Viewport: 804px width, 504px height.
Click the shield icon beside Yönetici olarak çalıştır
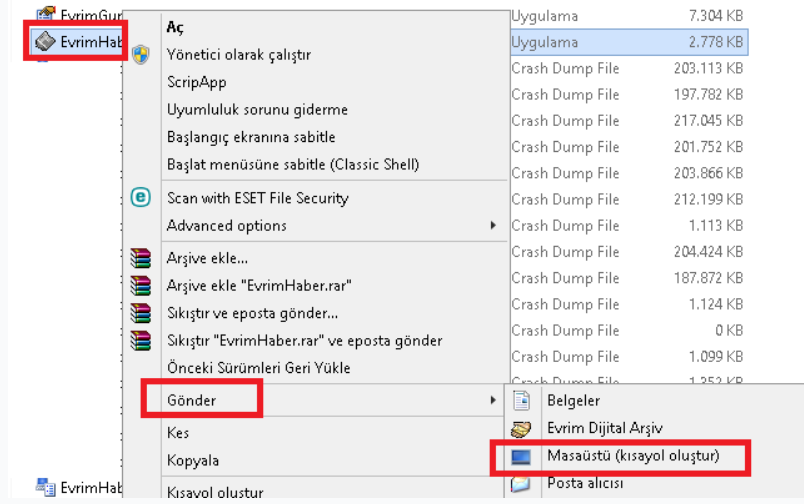[140, 54]
